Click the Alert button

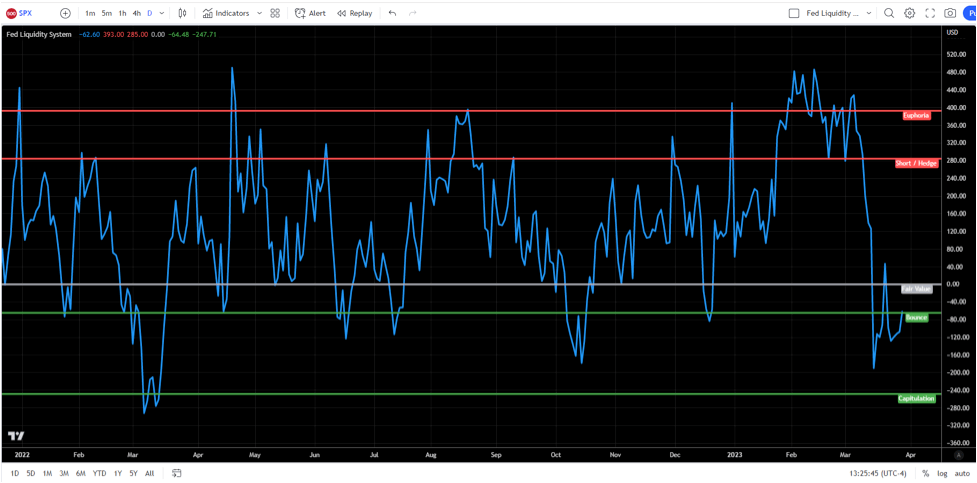coord(310,13)
